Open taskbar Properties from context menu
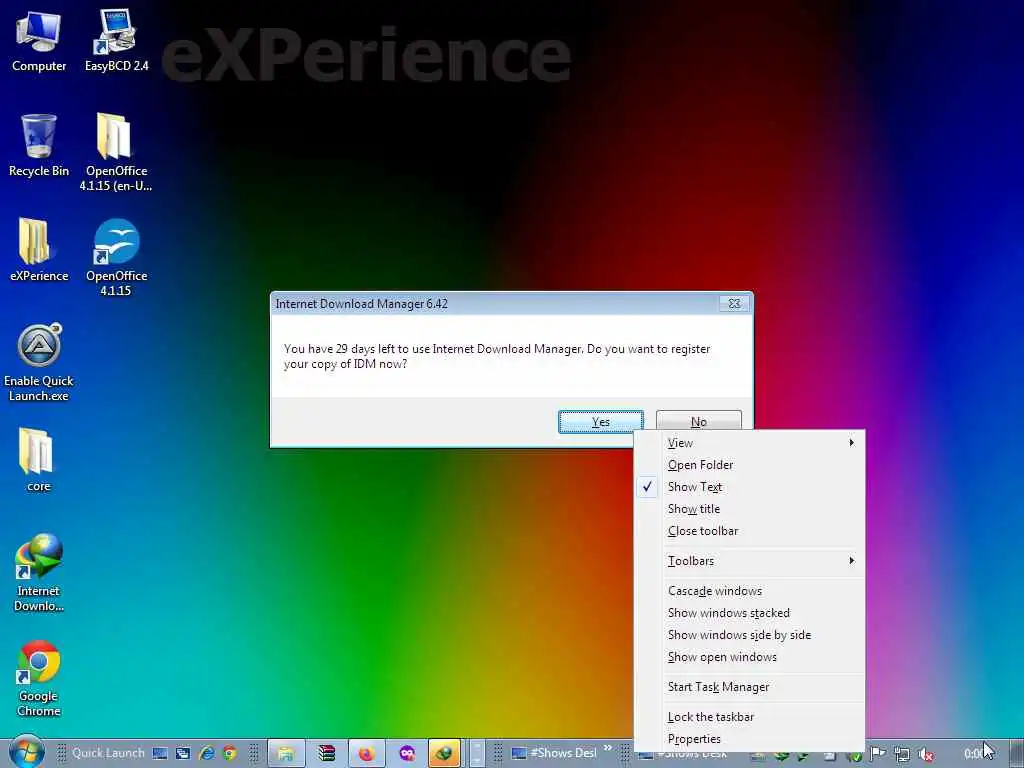The image size is (1024, 768). [x=750, y=739]
